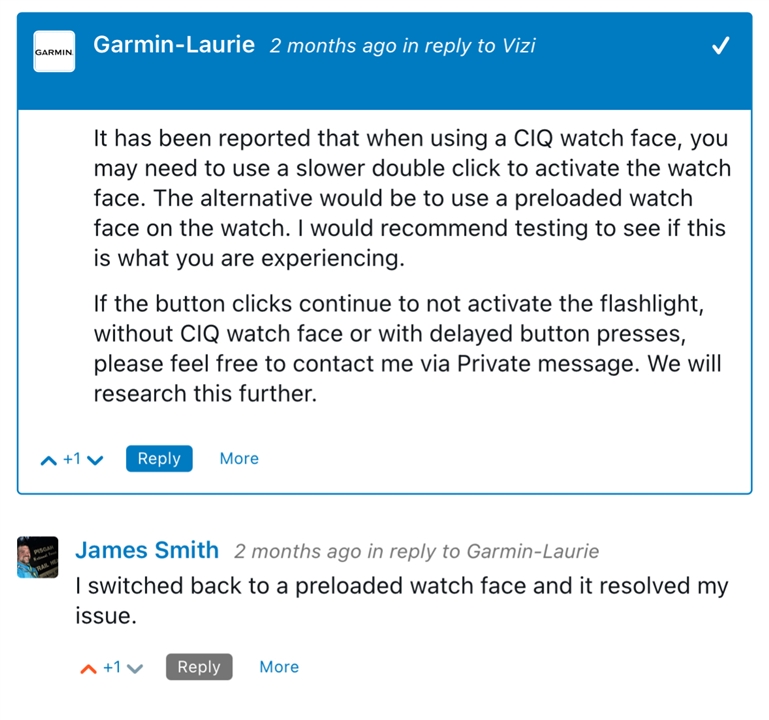Click the '2 months ago' timestamp on Garmin-Laurie's post
Viewport: 769px width, 720px height.
333,46
